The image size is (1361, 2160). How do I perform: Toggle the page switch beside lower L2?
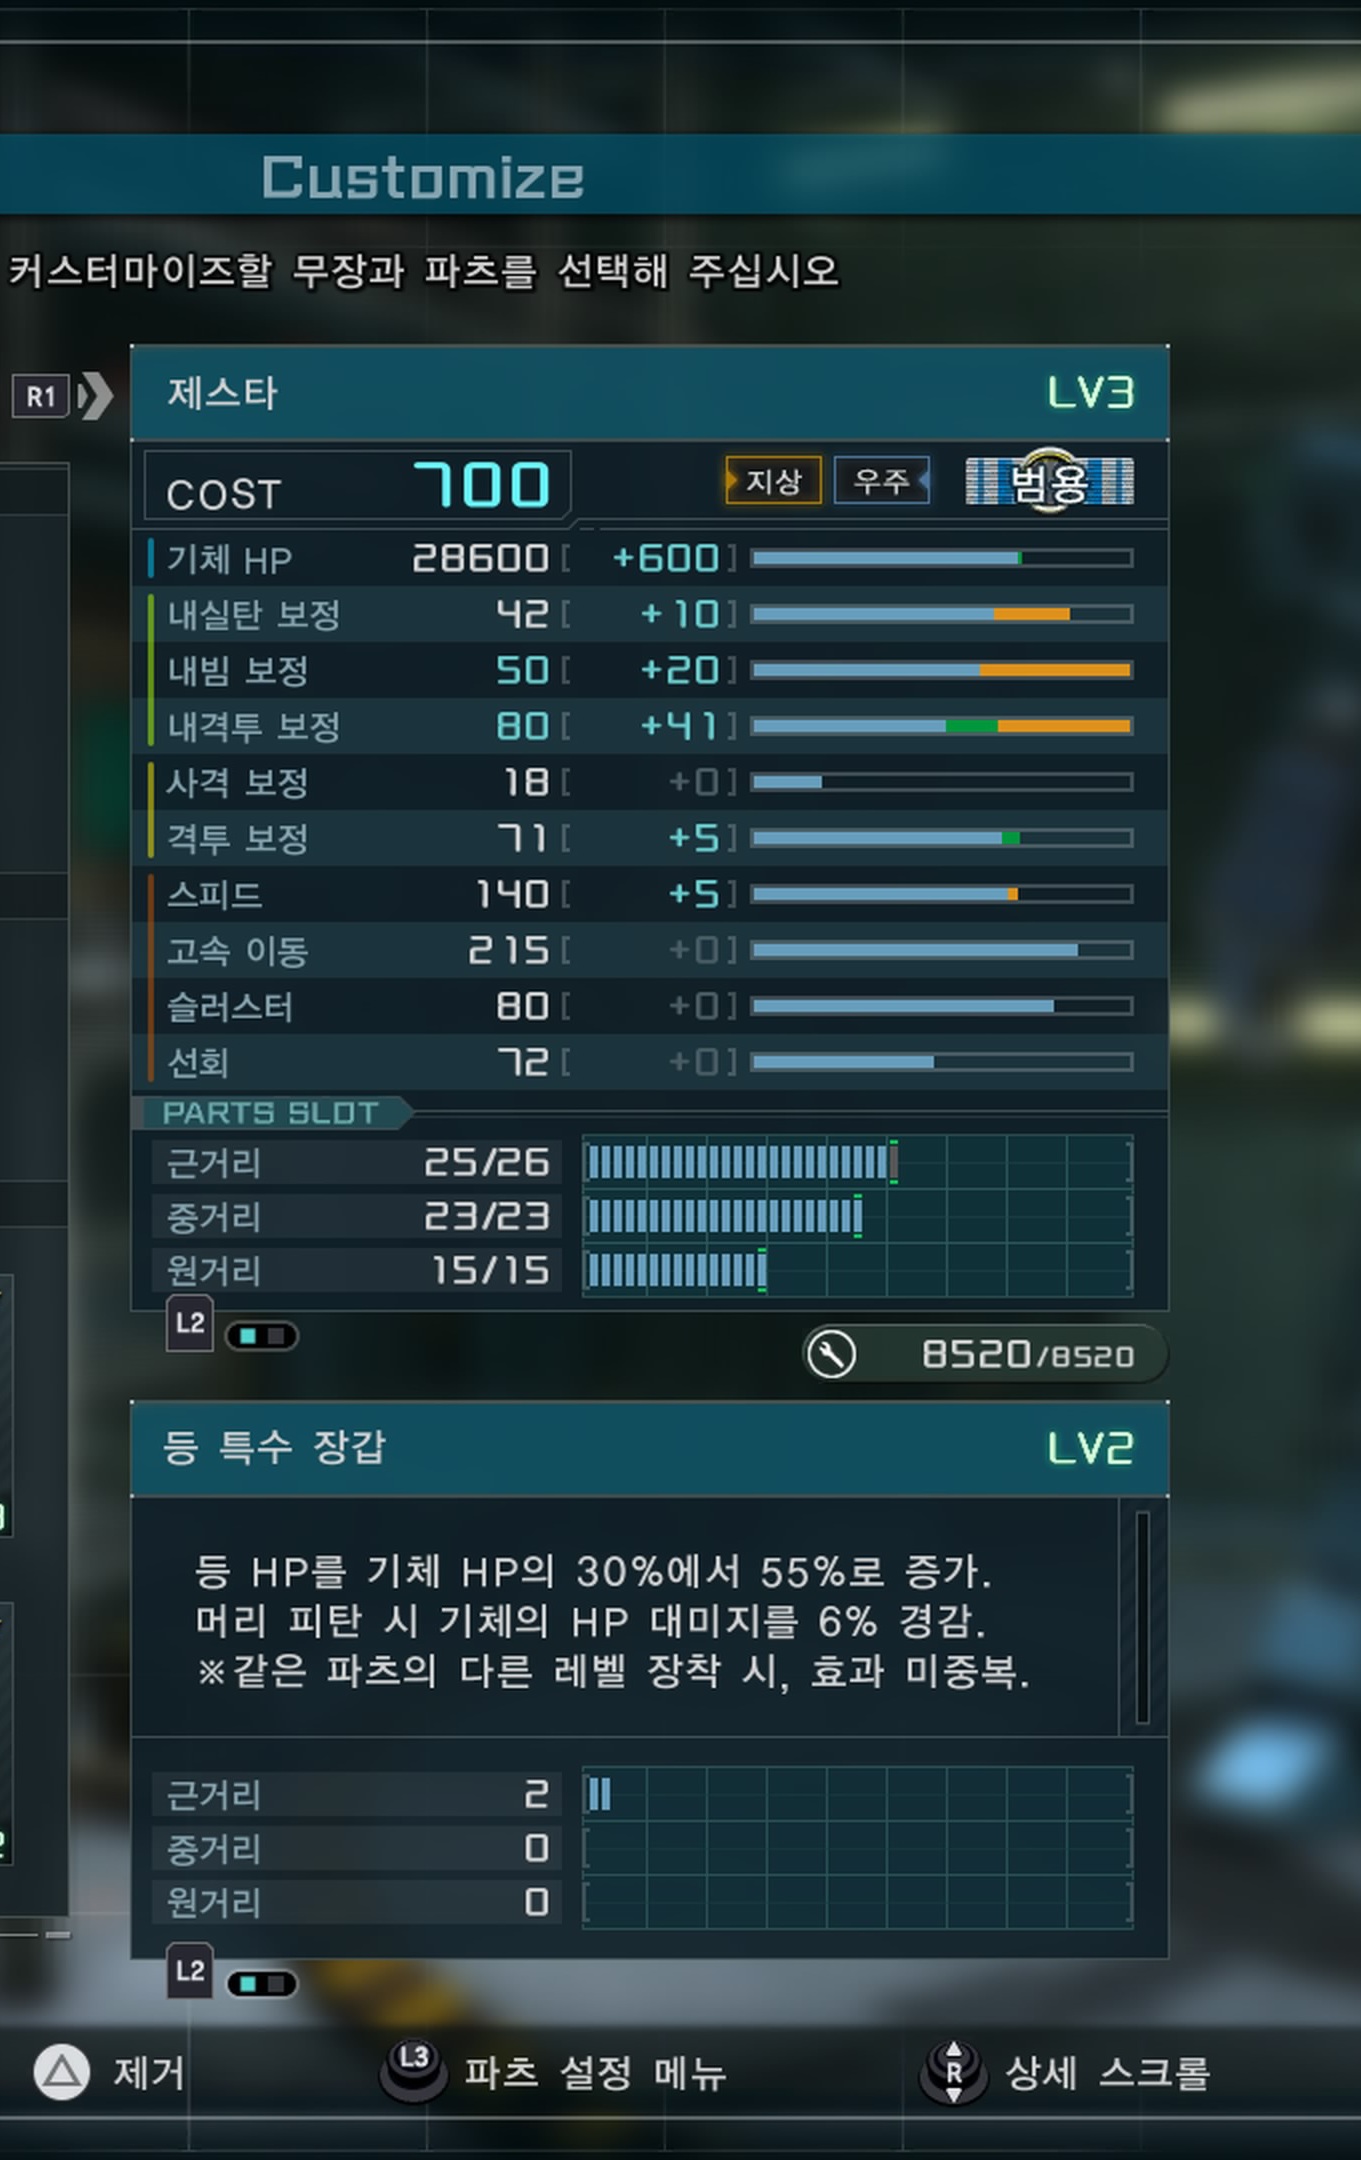pyautogui.click(x=262, y=1984)
